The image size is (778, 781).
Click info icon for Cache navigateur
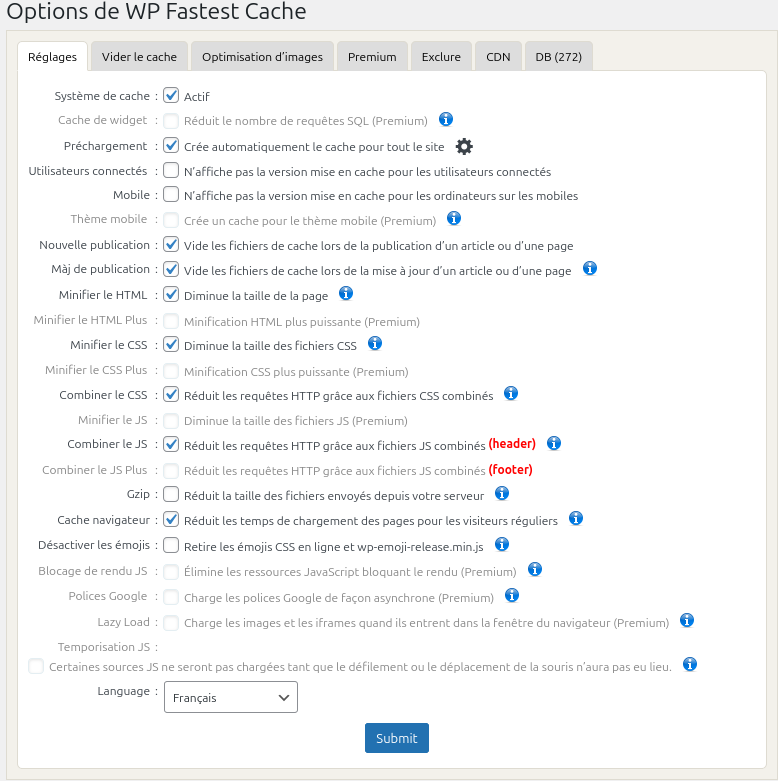click(x=576, y=518)
